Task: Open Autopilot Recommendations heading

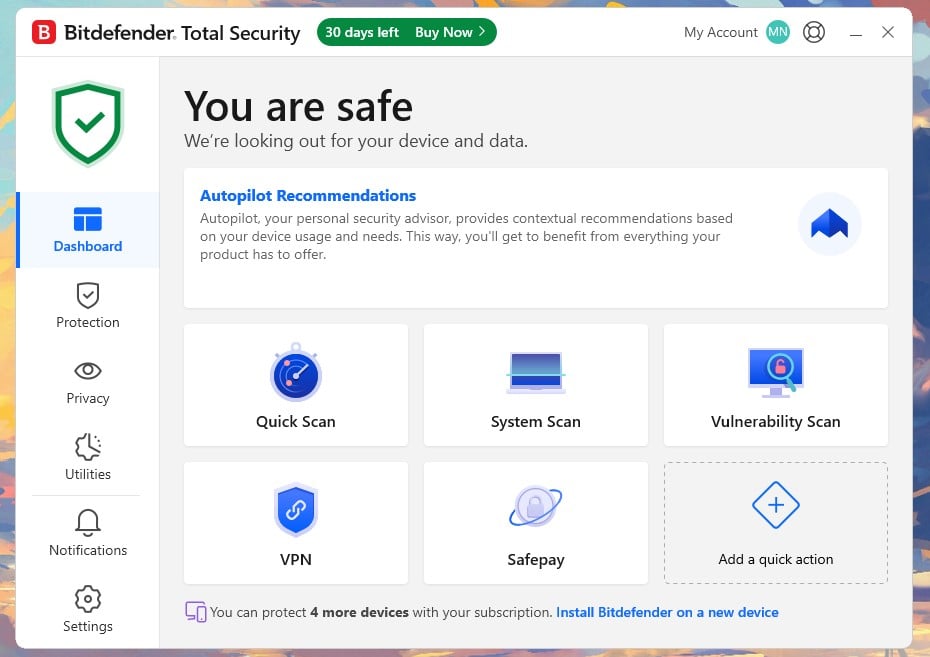Action: [308, 196]
